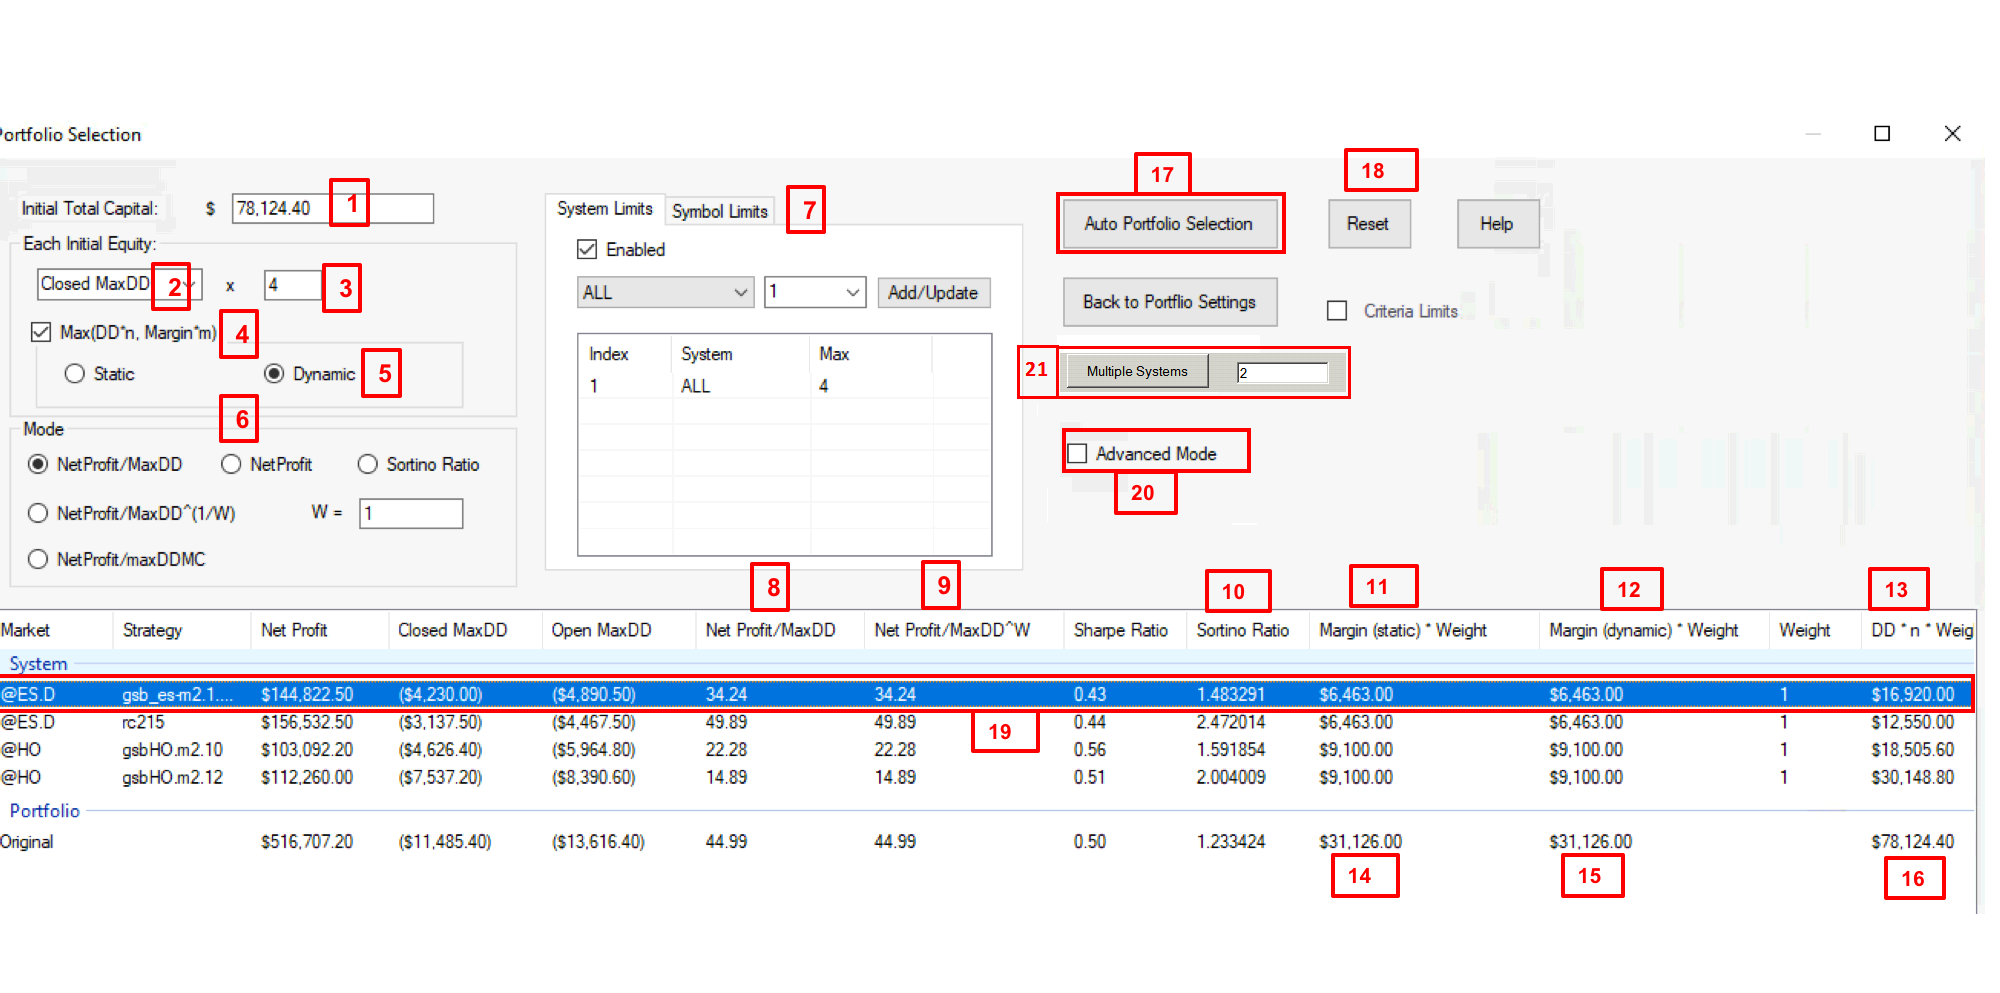Choose Sortino Ratio mode
The height and width of the screenshot is (993, 2000).
tap(368, 465)
